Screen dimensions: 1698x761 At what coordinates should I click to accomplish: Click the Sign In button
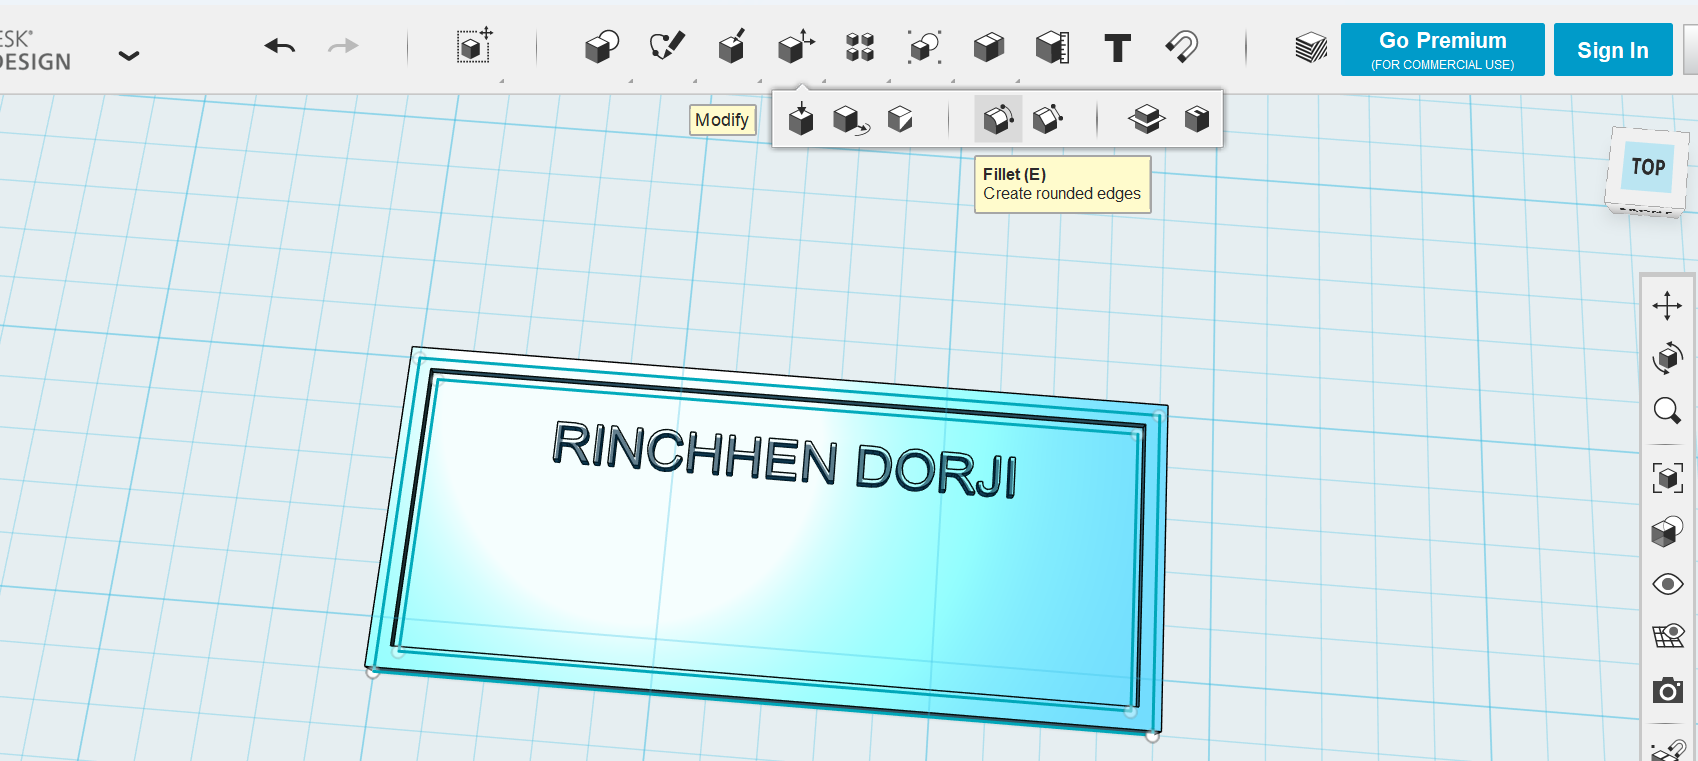coord(1613,50)
